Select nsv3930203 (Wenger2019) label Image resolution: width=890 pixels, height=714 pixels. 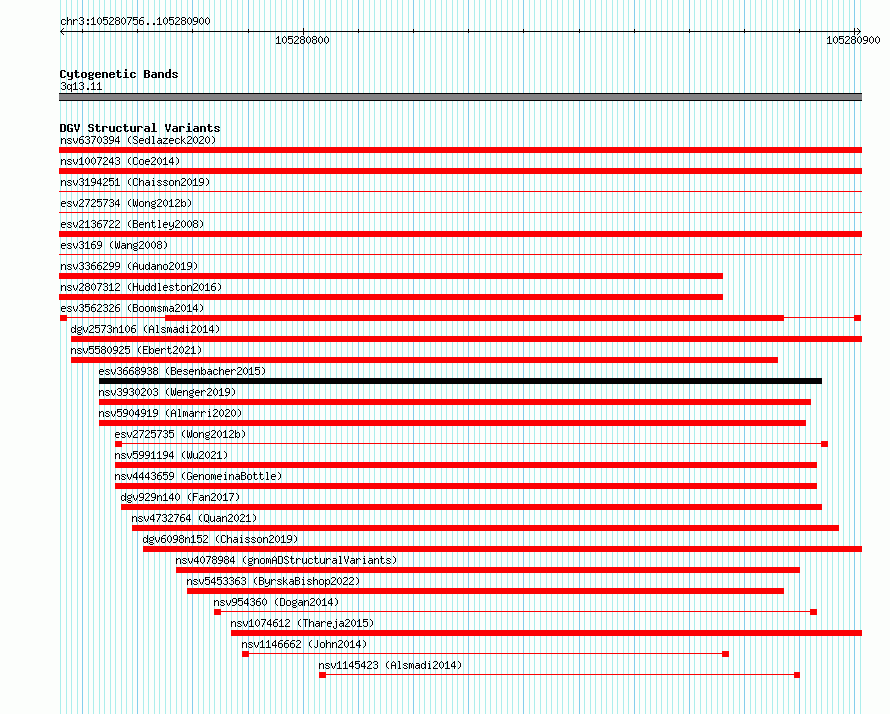167,392
